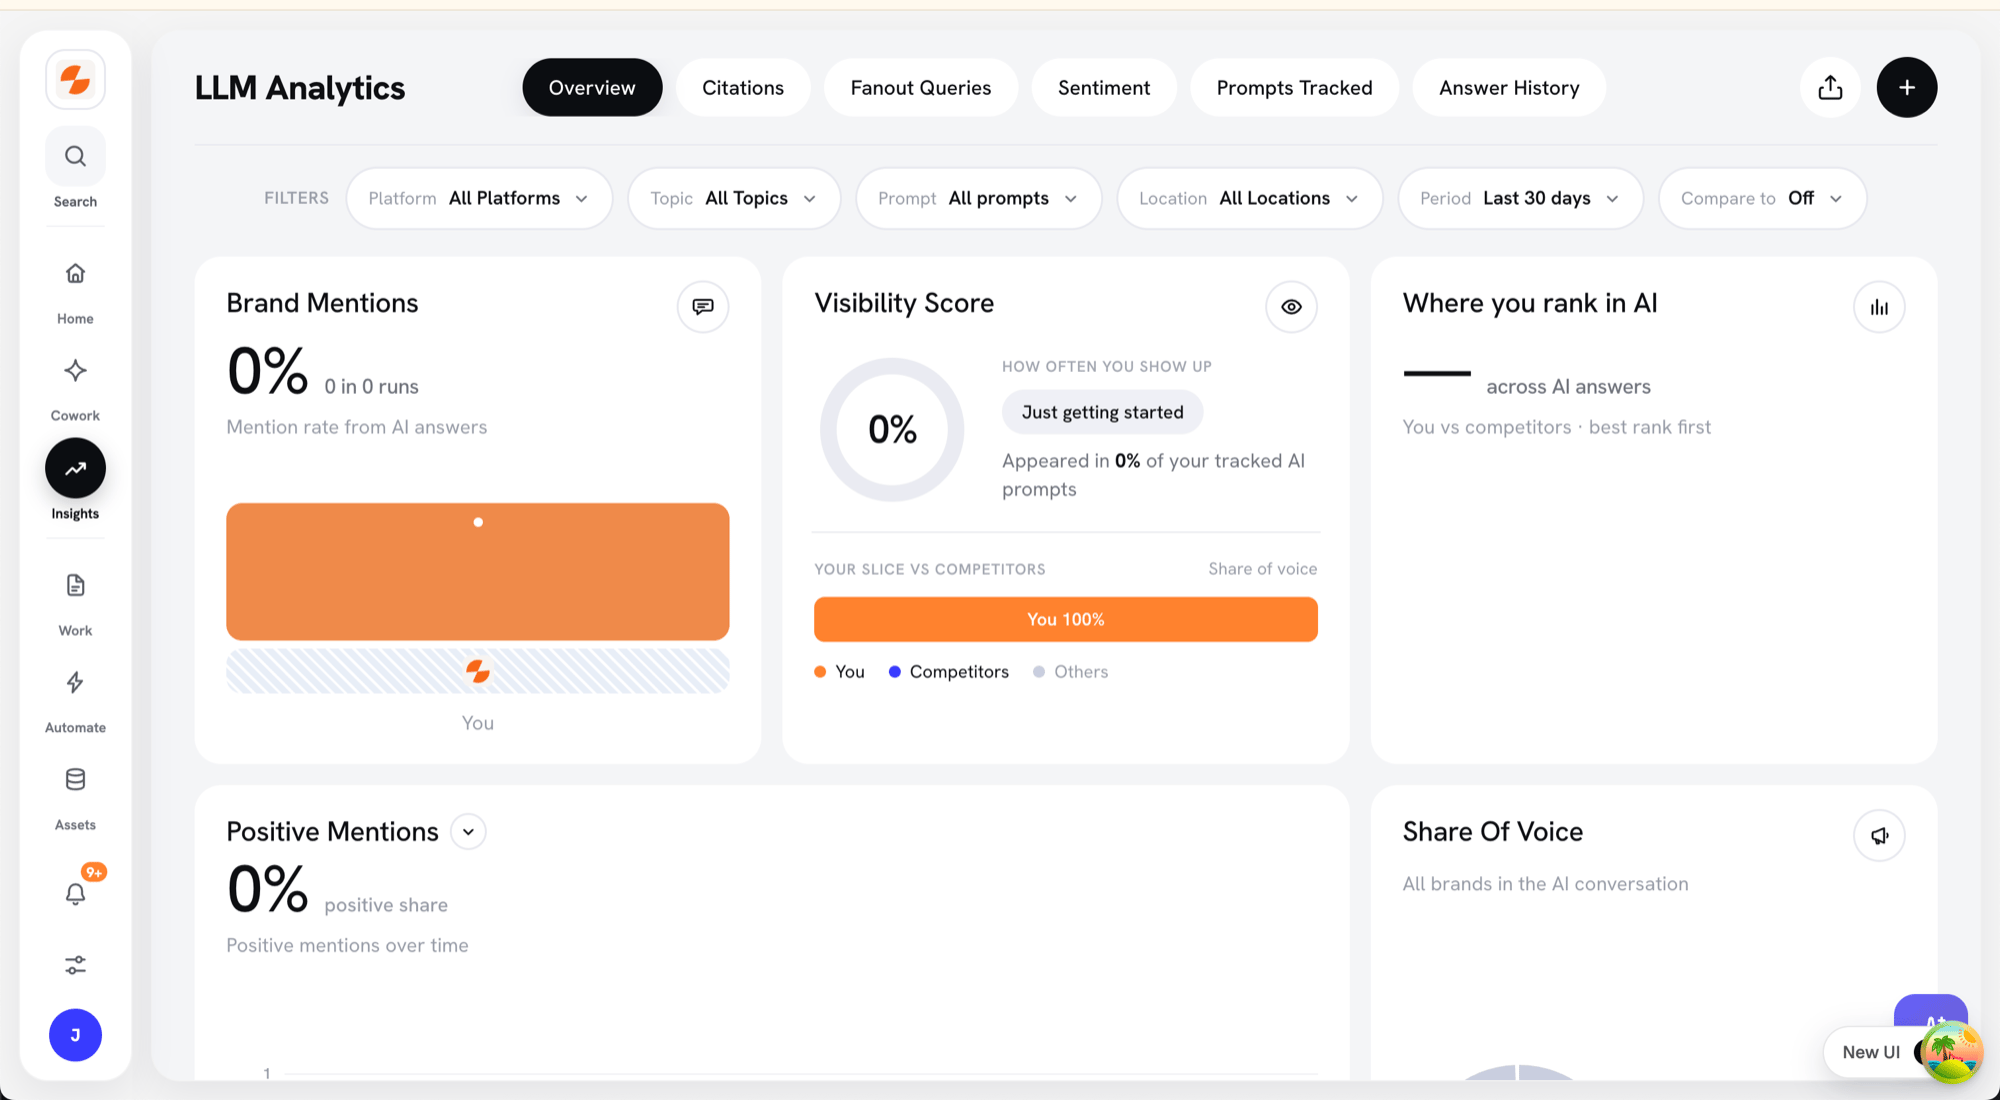The image size is (2000, 1100).
Task: Click the FILTERS label
Action: click(x=296, y=198)
